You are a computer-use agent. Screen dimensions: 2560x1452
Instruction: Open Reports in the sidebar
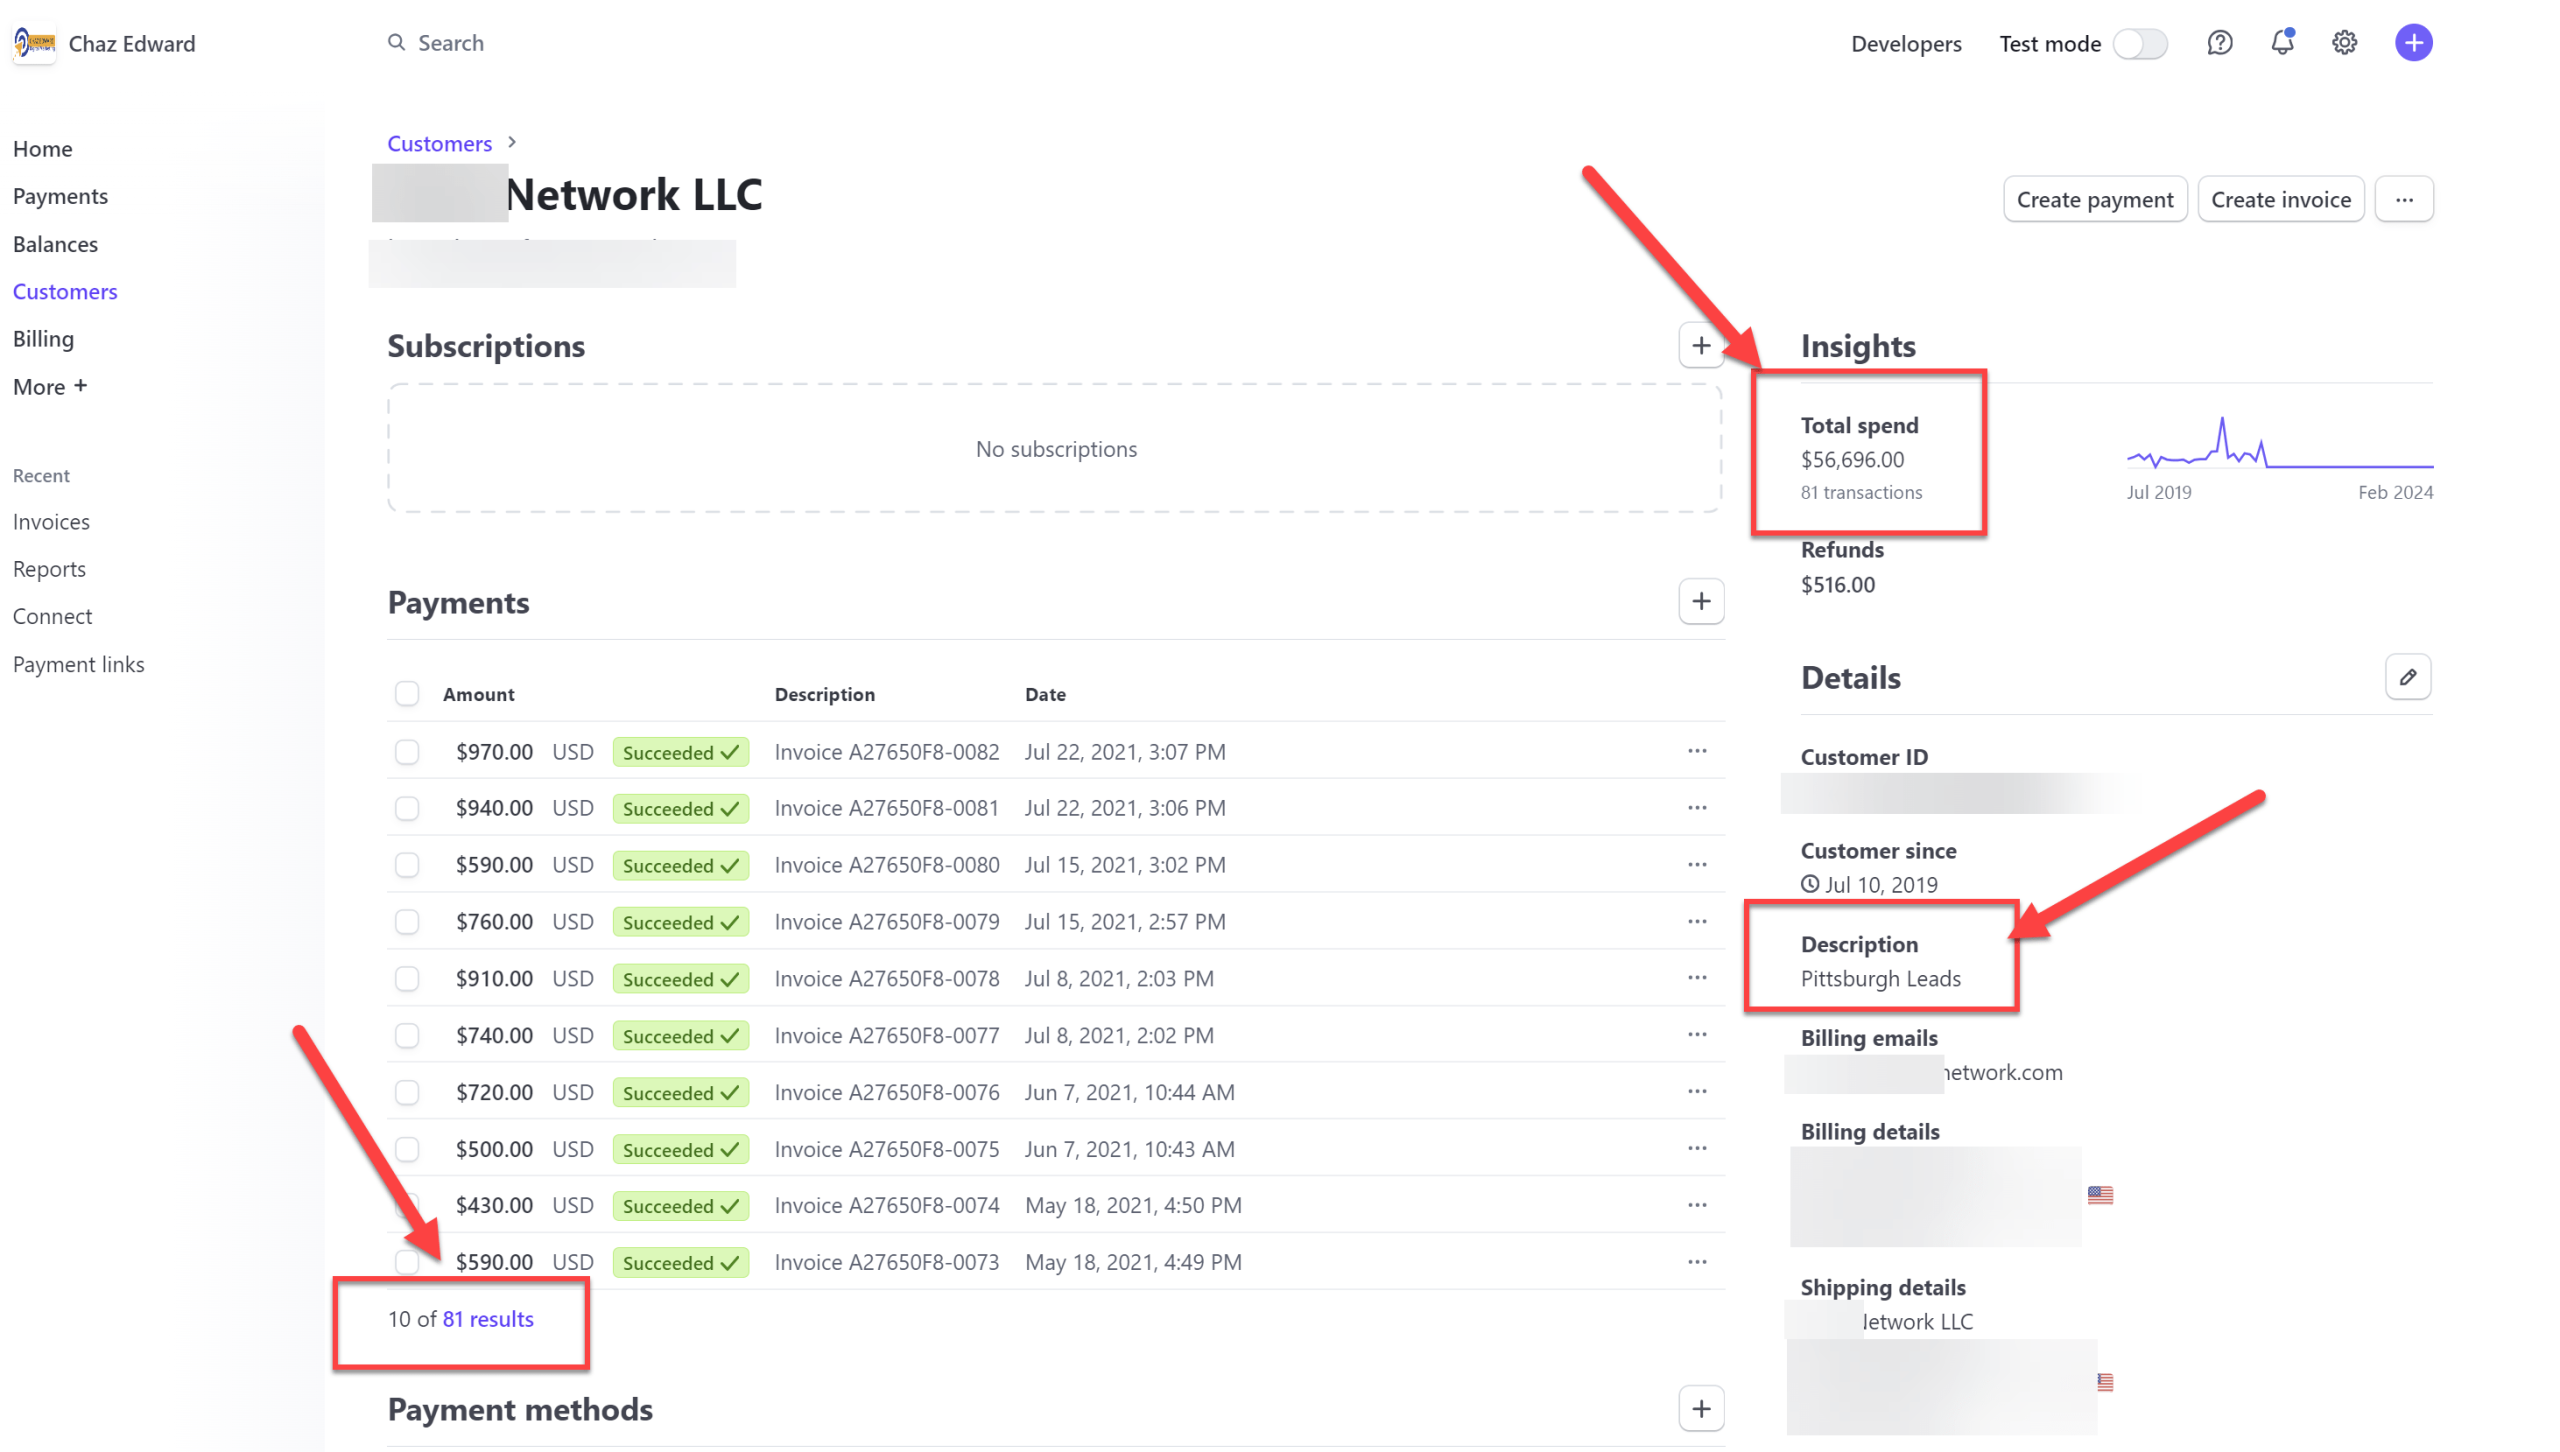coord(49,569)
